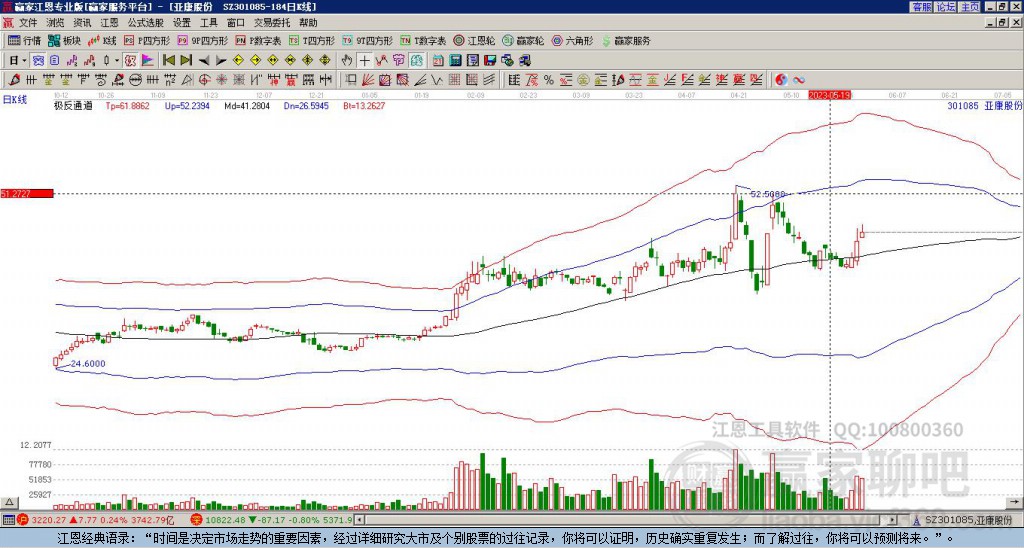
Task: Click the horizontal scrollbar left arrow
Action: (x=359, y=520)
